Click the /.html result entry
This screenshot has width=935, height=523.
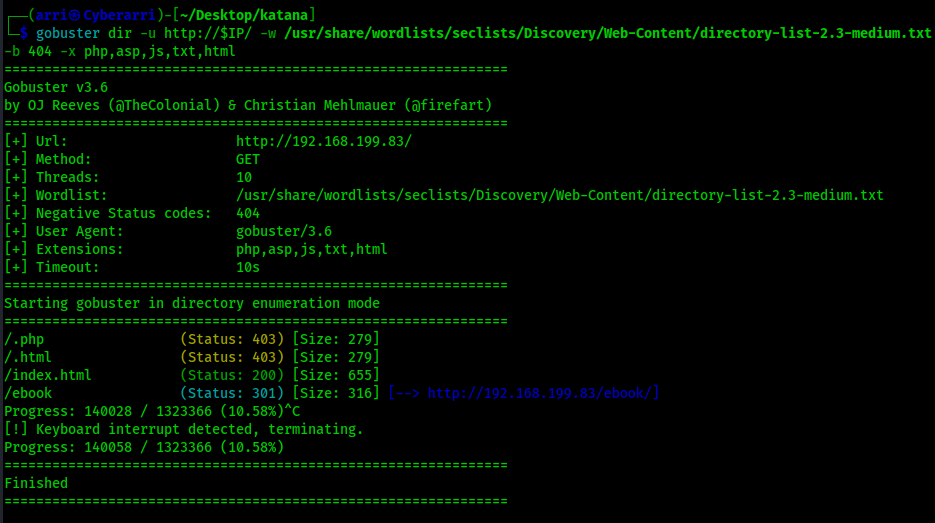coord(28,357)
